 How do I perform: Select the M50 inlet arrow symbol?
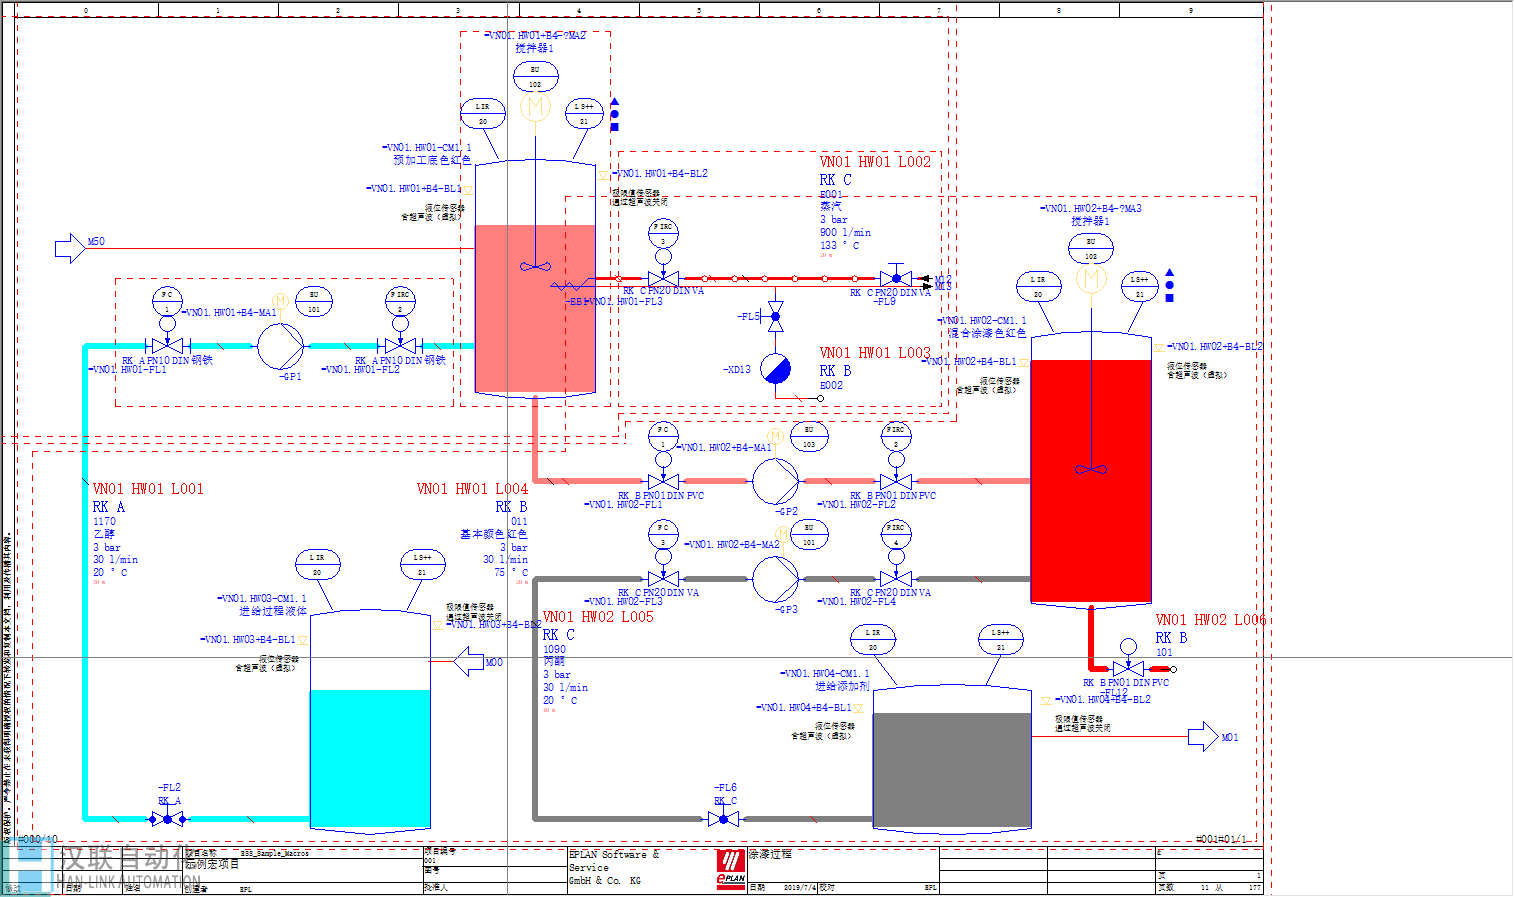click(69, 248)
